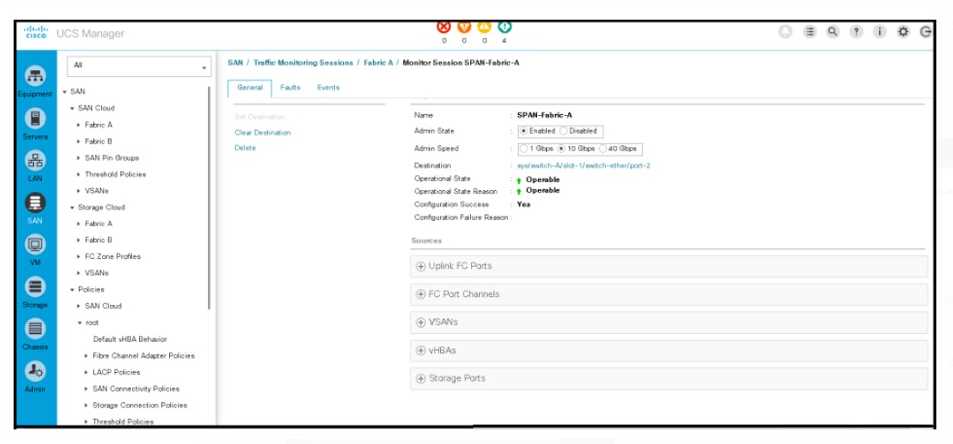Open the Servers navigation icon
The height and width of the screenshot is (444, 953).
pos(33,120)
